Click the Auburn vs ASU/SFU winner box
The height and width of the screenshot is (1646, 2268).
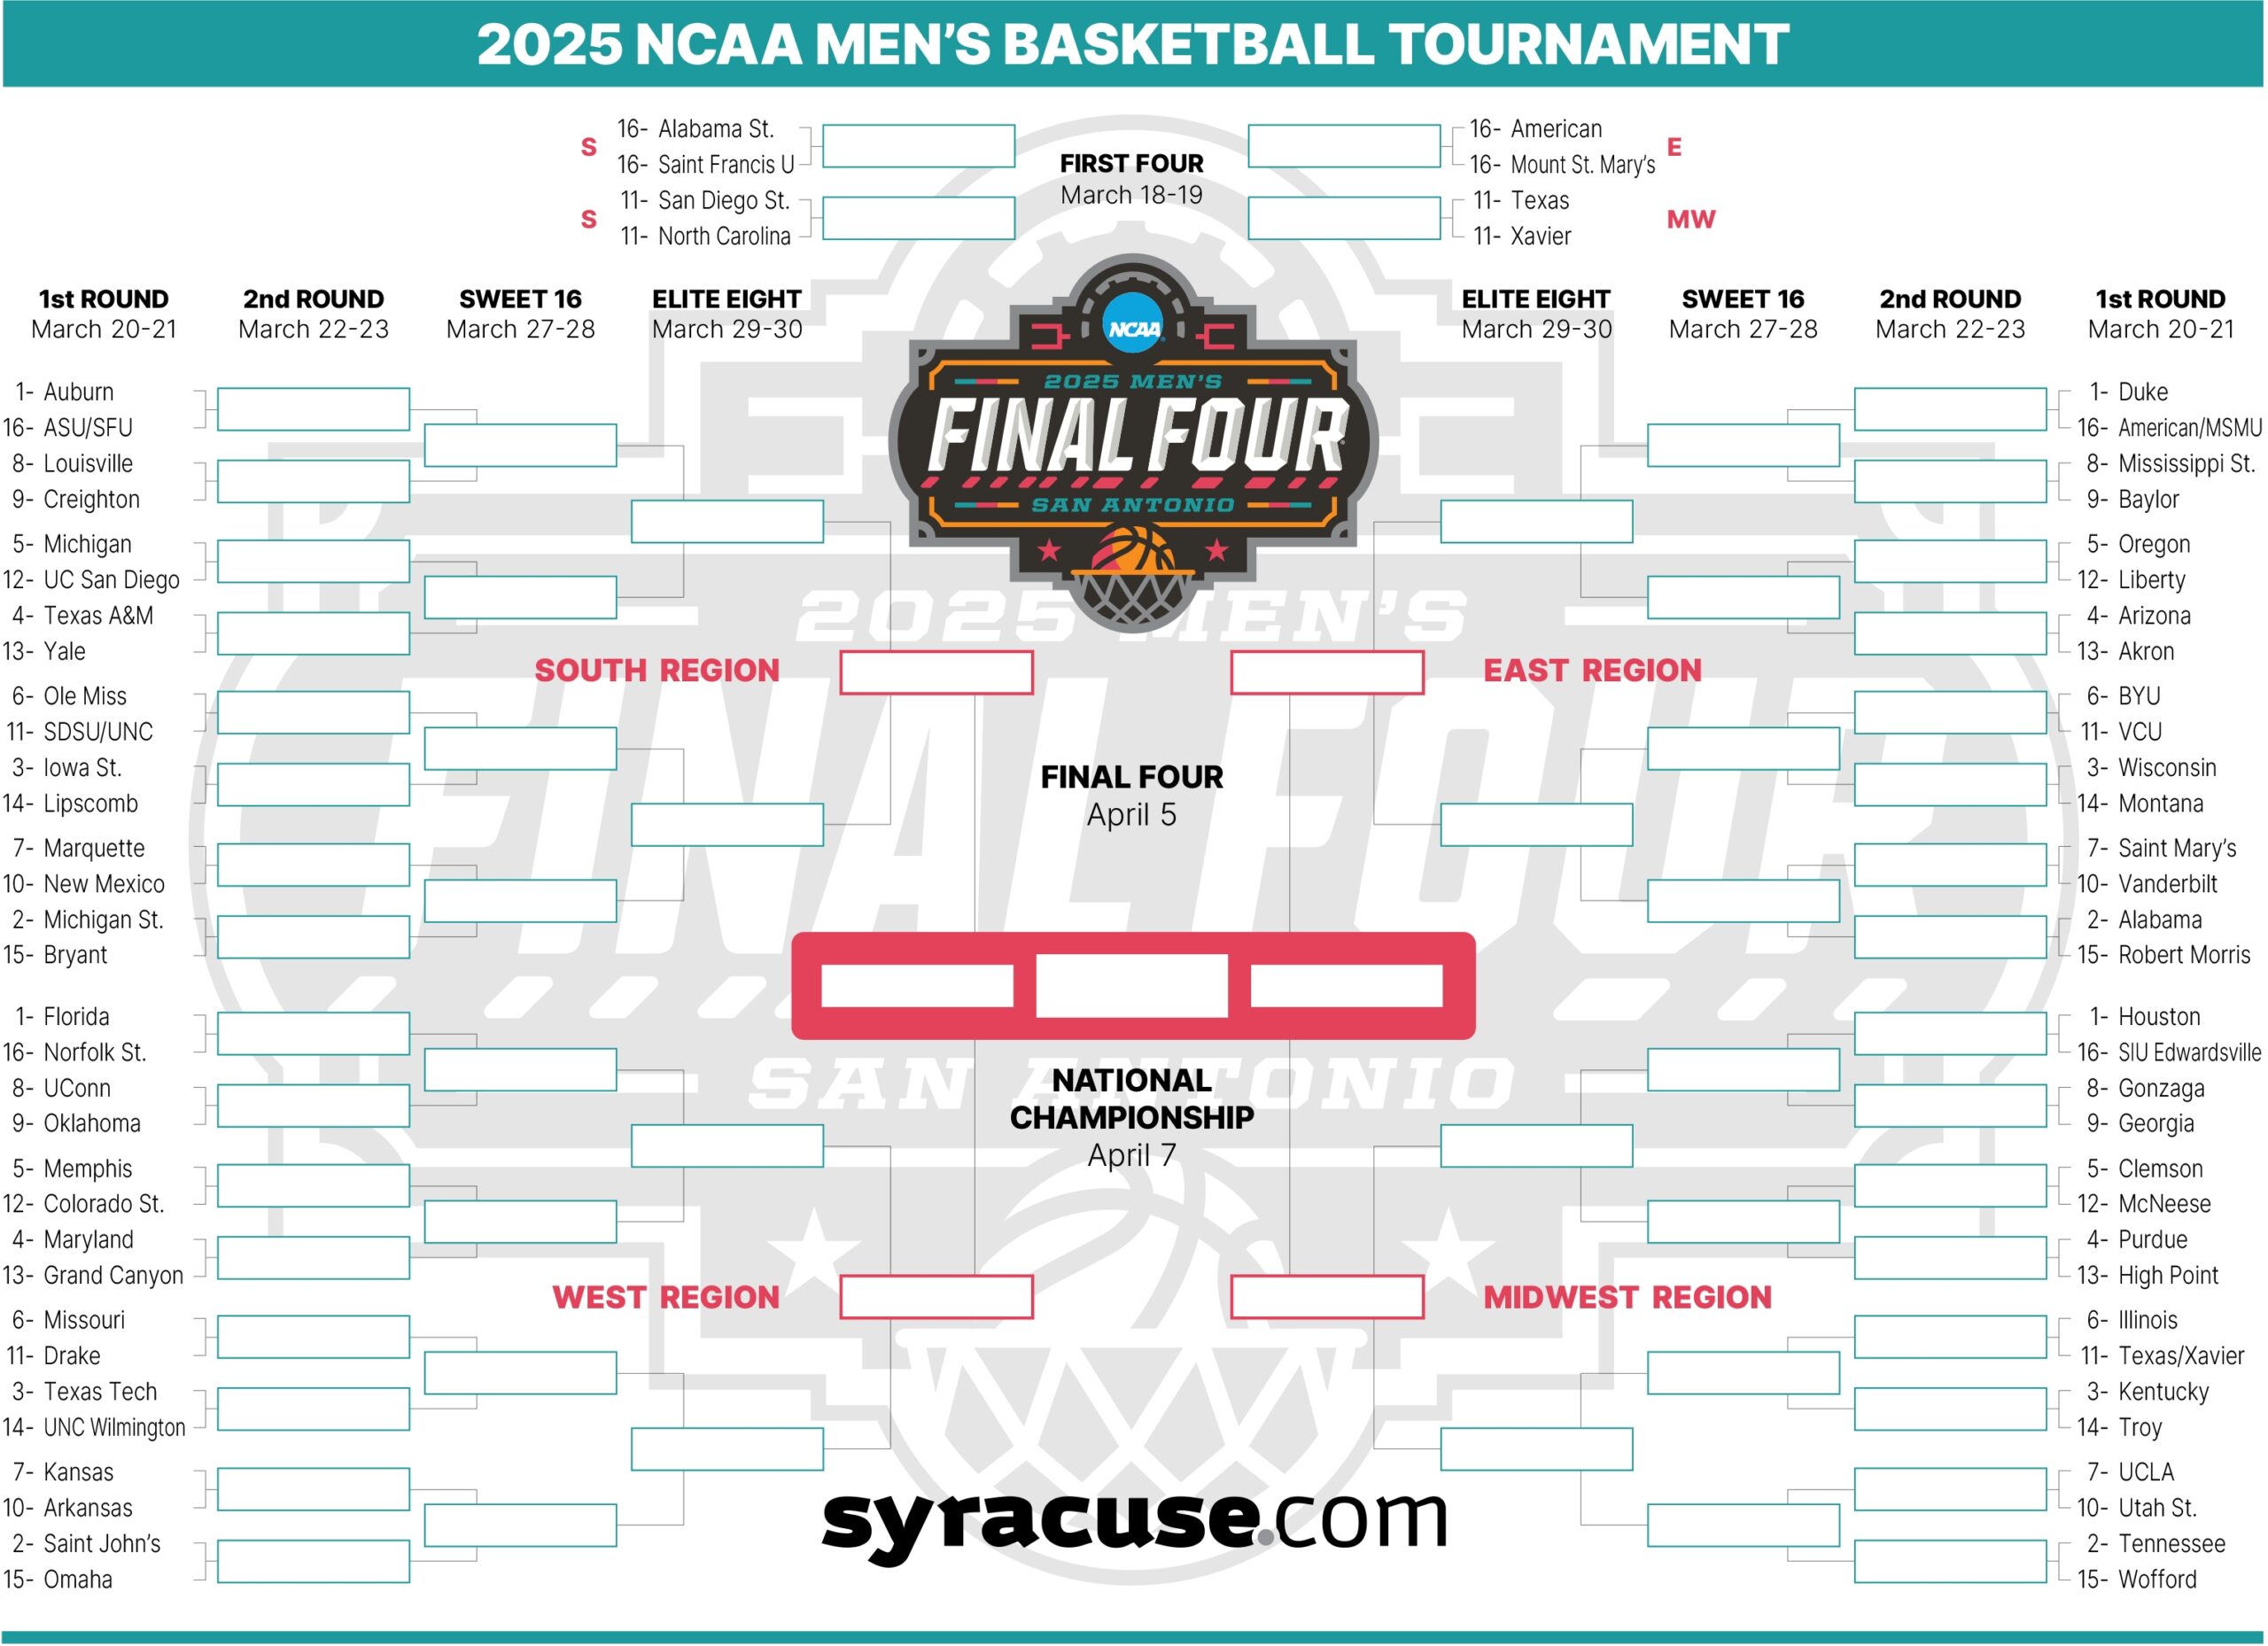pos(313,409)
